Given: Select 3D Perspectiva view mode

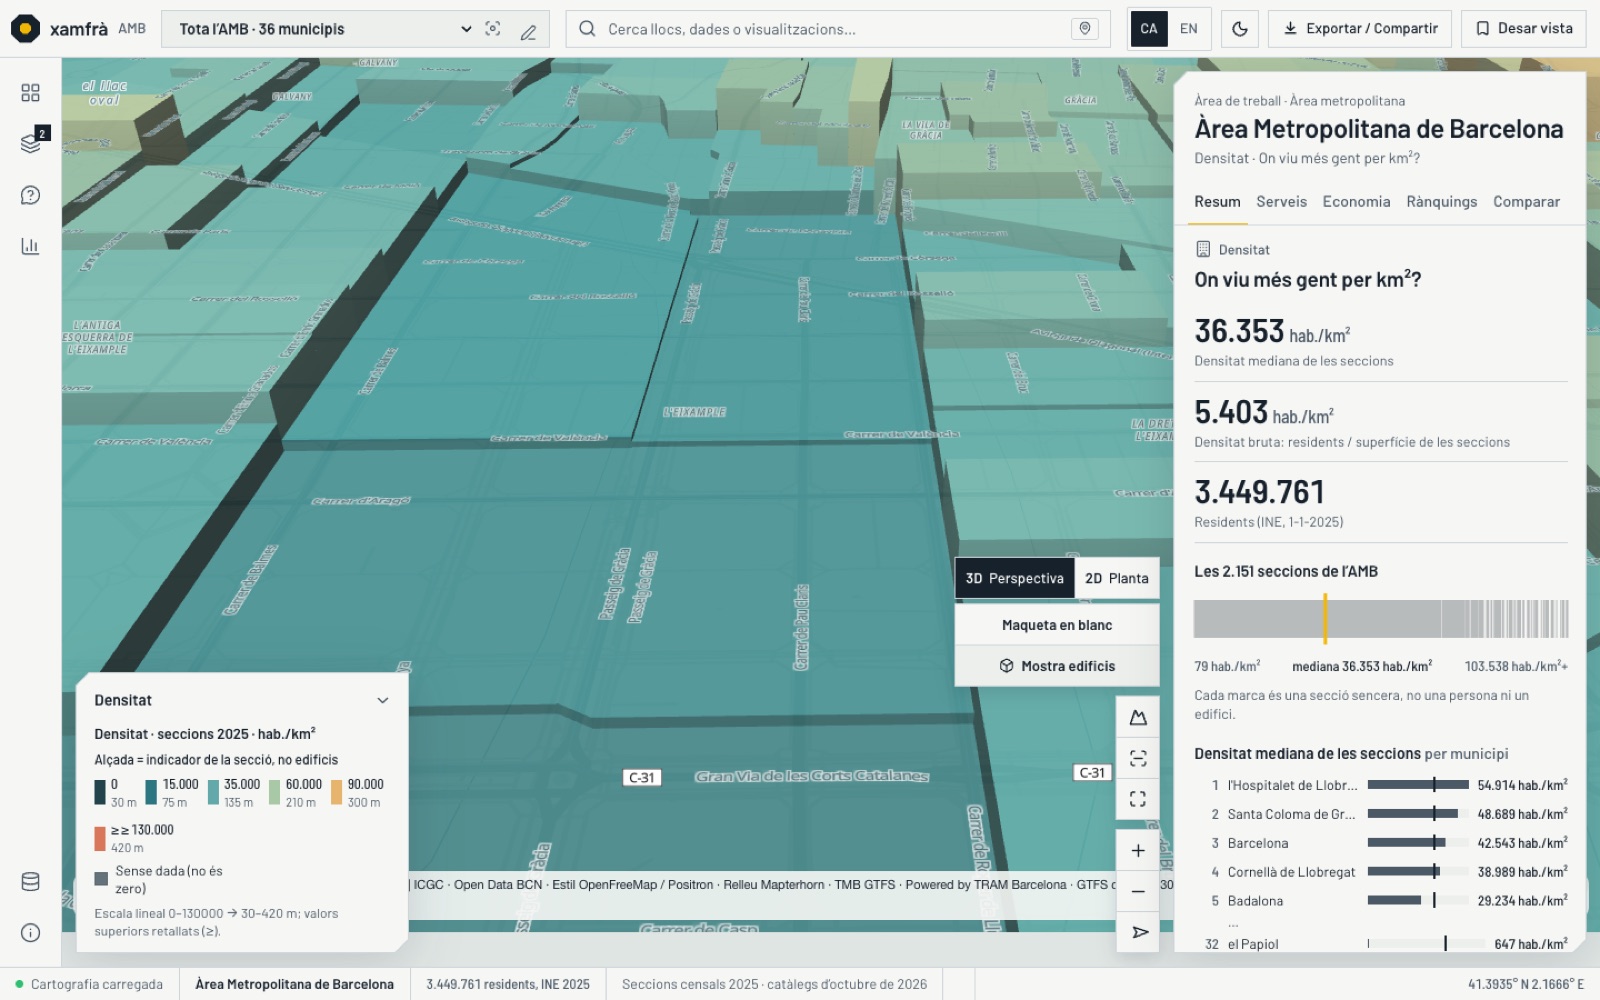Looking at the screenshot, I should [1015, 579].
